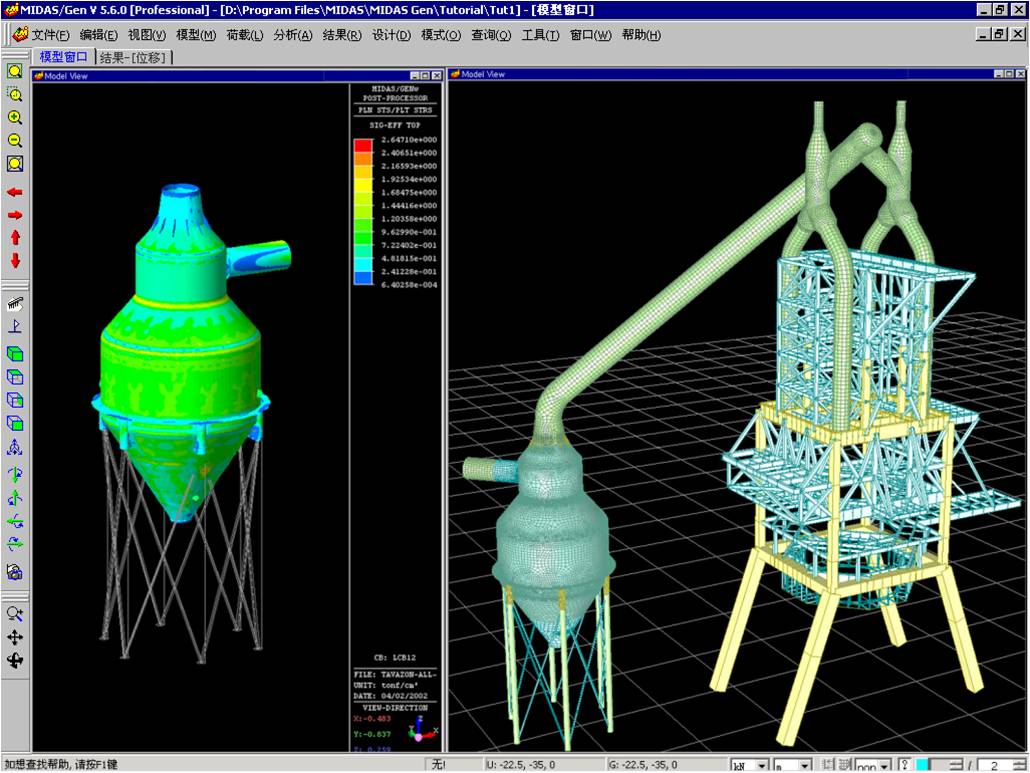The image size is (1030, 773).
Task: Click the question mark help icon in status bar
Action: pos(905,764)
